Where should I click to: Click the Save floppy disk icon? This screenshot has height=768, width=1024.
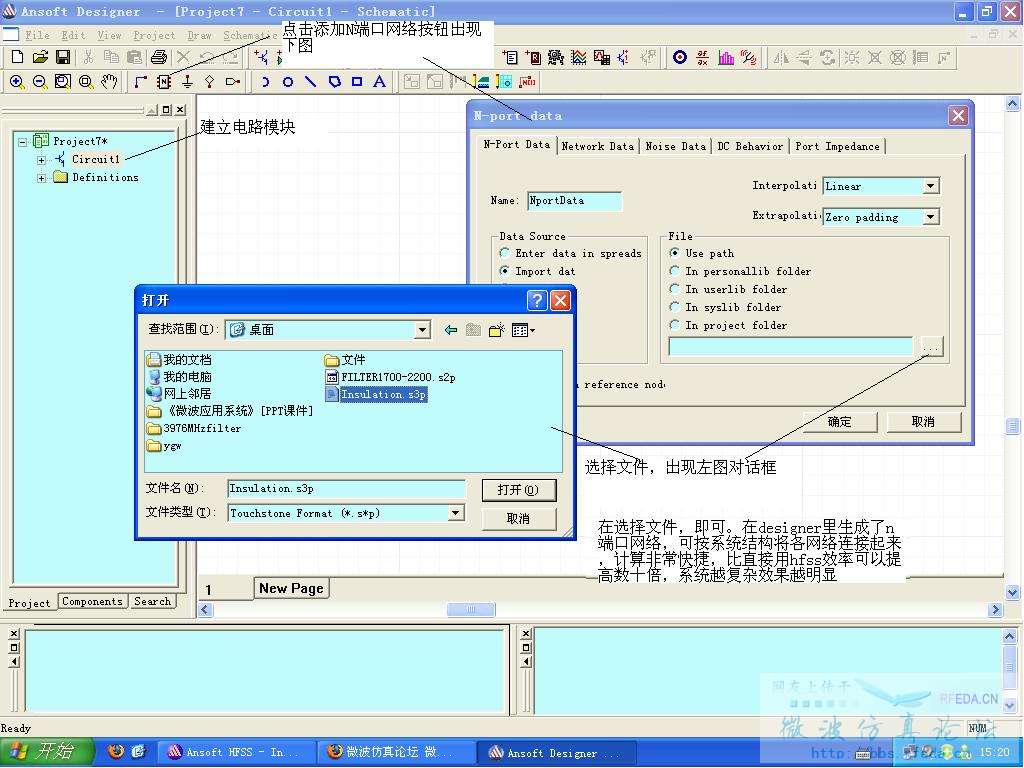(63, 57)
